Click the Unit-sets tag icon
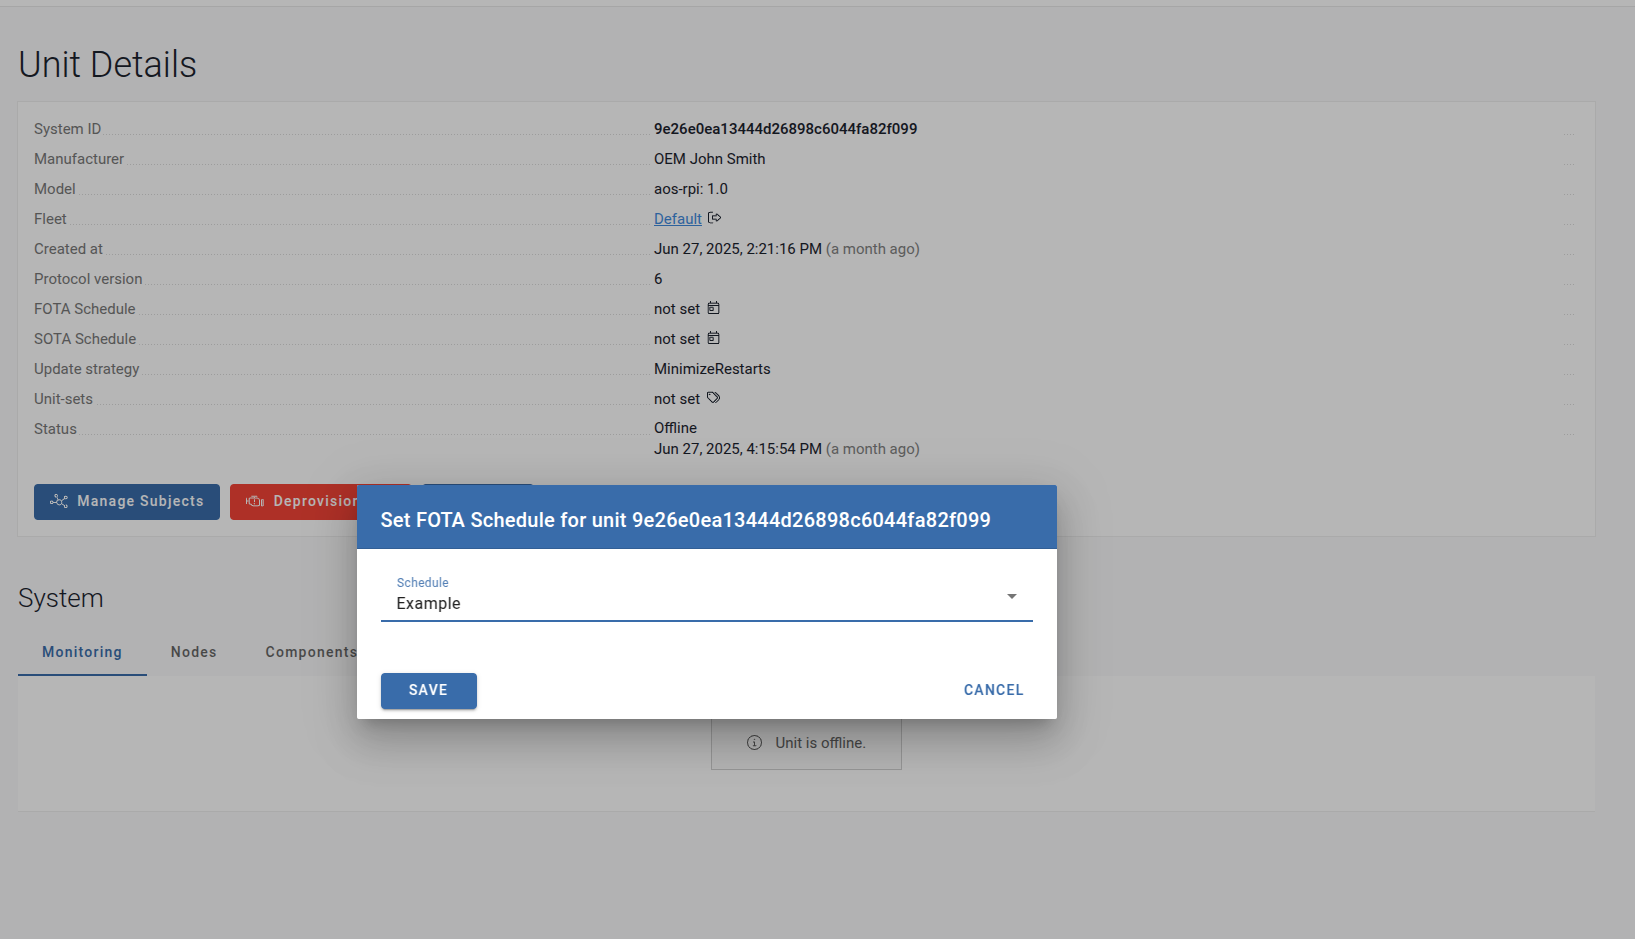The width and height of the screenshot is (1635, 939). pos(713,398)
